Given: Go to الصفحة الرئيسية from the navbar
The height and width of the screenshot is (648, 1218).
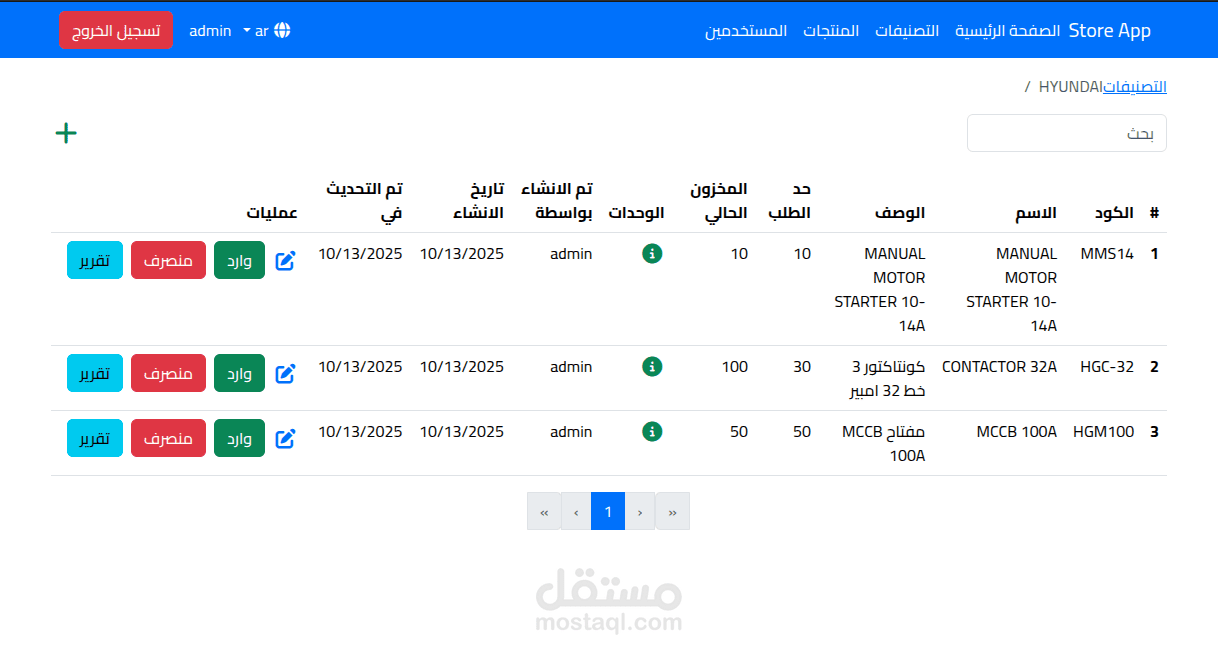Looking at the screenshot, I should (x=1006, y=30).
